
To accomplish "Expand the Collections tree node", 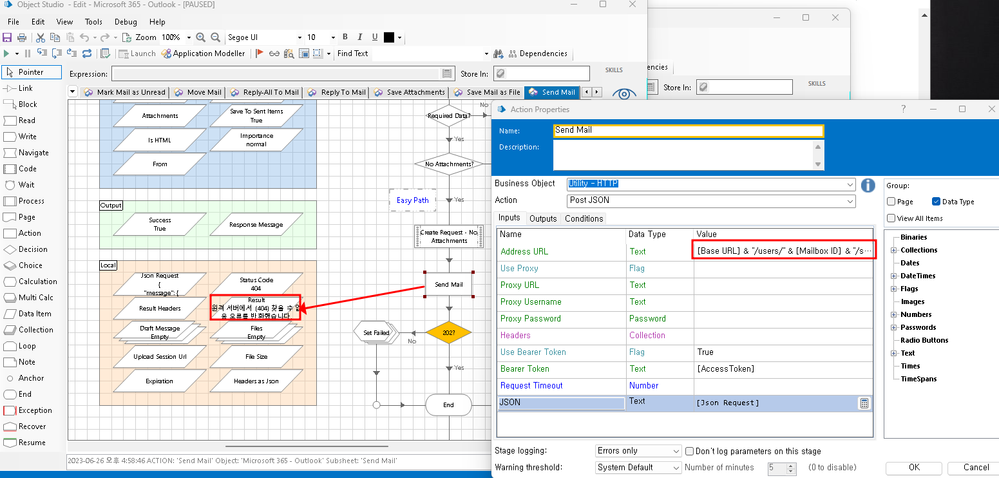I will coord(892,250).
